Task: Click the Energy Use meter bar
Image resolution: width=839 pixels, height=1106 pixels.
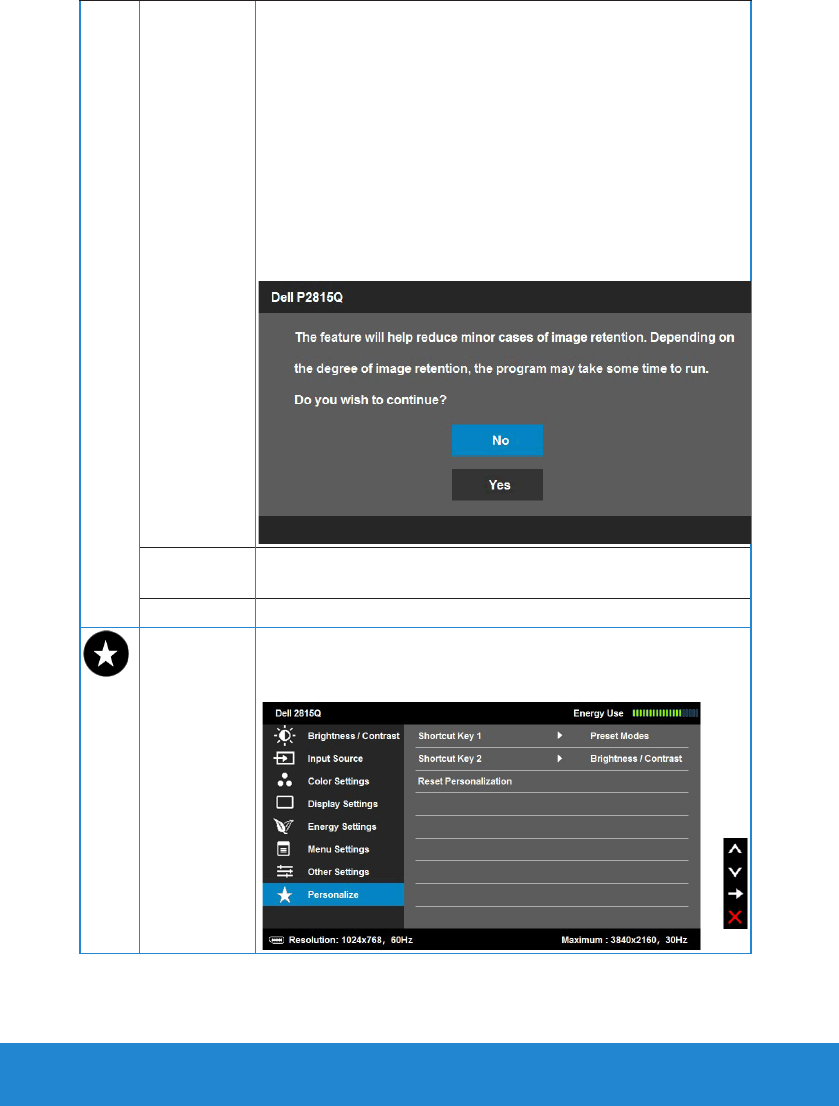Action: pos(665,713)
